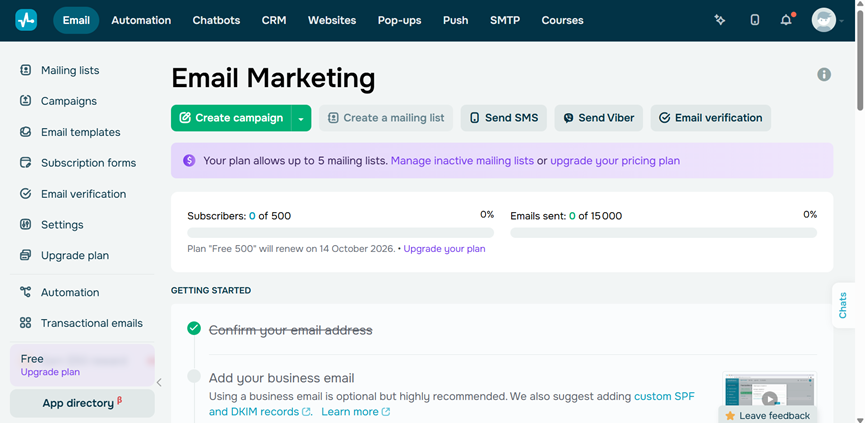Open the Chats side panel tab
Viewport: 865px width, 423px height.
(843, 306)
